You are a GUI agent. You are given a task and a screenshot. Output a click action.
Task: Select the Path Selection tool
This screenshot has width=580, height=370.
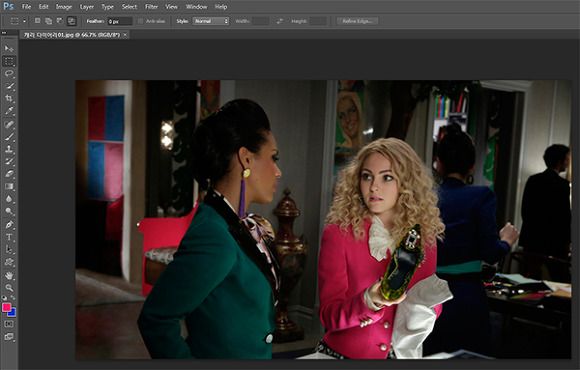tap(9, 250)
